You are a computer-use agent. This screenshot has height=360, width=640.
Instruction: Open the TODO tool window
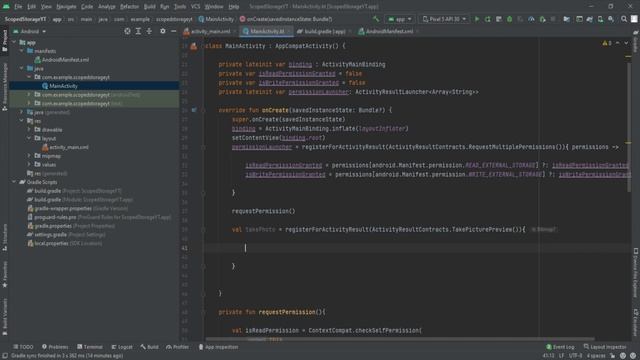[23, 347]
